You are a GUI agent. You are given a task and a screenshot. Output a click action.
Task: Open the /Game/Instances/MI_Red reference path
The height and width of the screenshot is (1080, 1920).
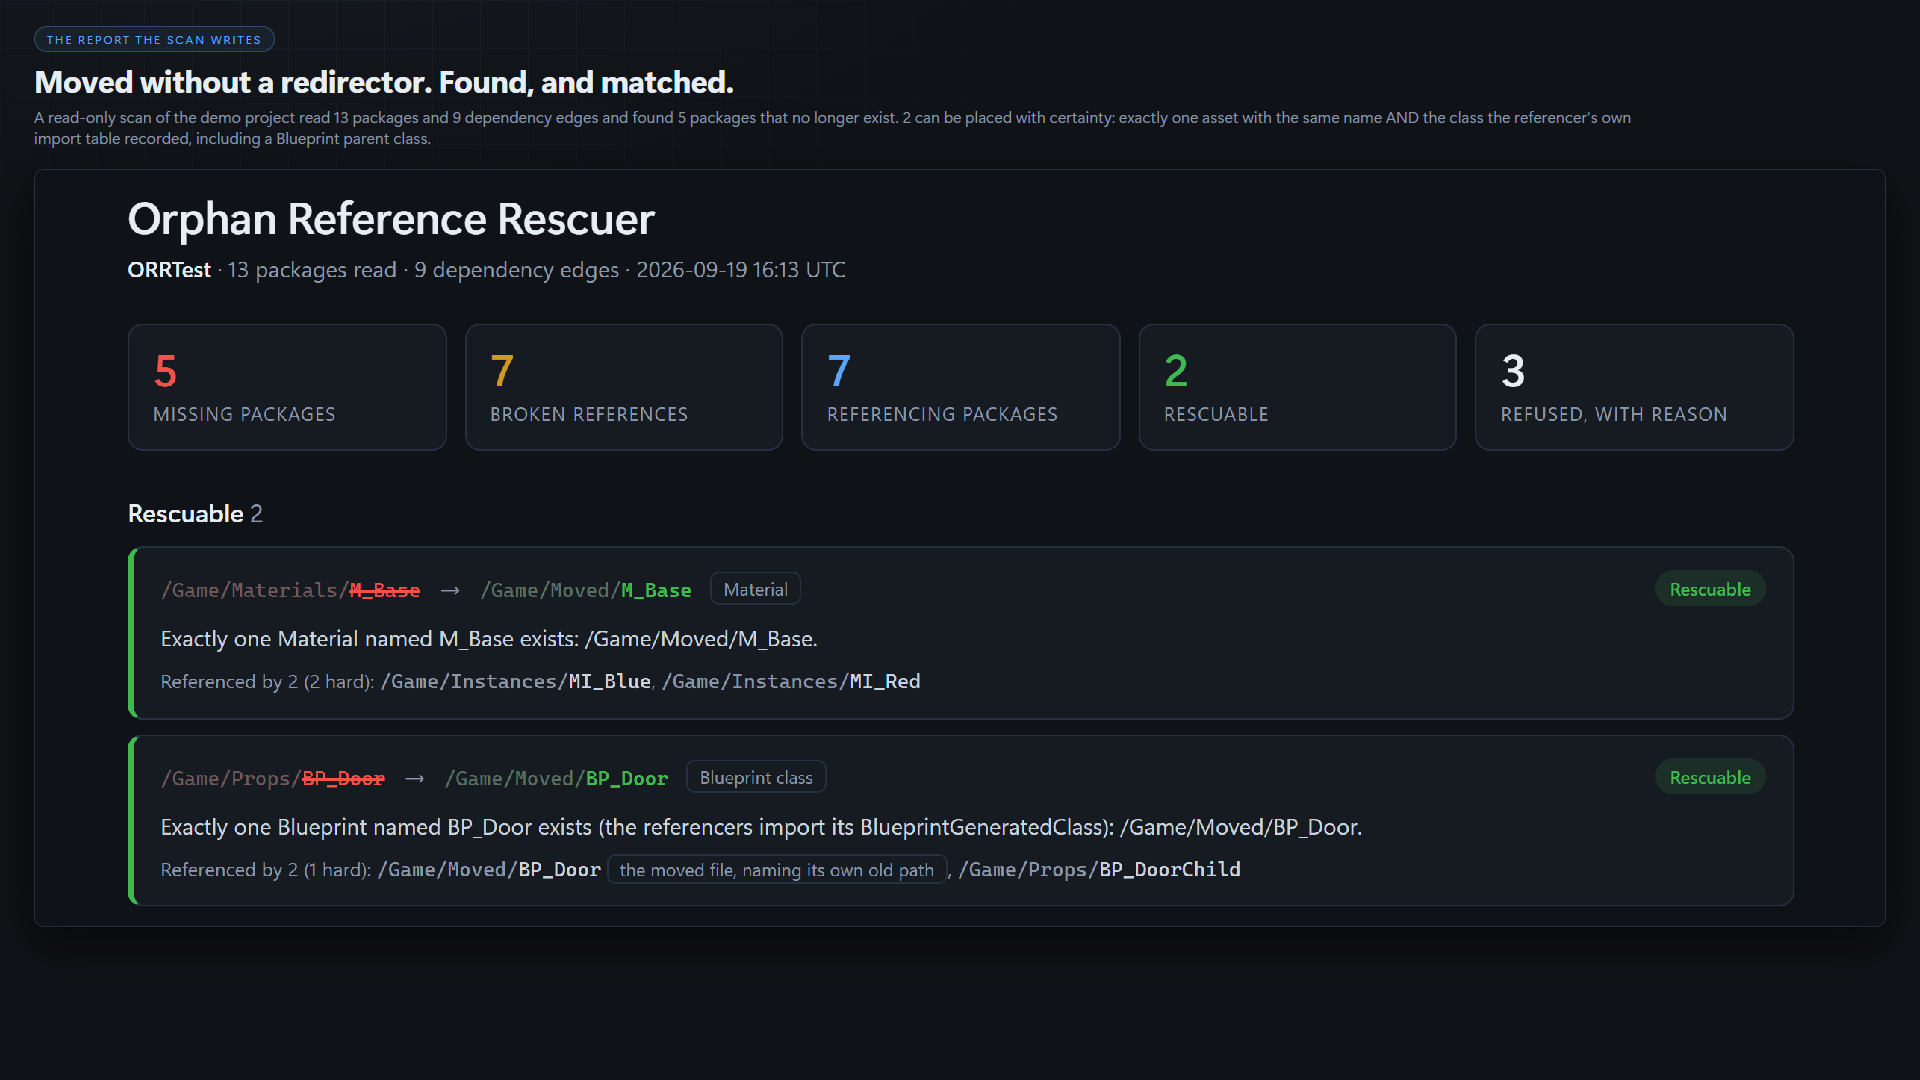point(791,681)
